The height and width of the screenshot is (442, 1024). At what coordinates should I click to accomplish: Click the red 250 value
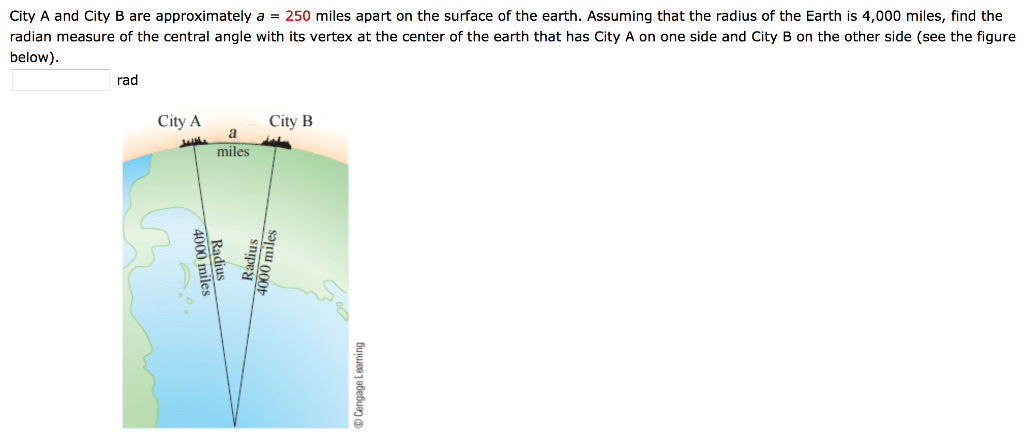(x=298, y=17)
